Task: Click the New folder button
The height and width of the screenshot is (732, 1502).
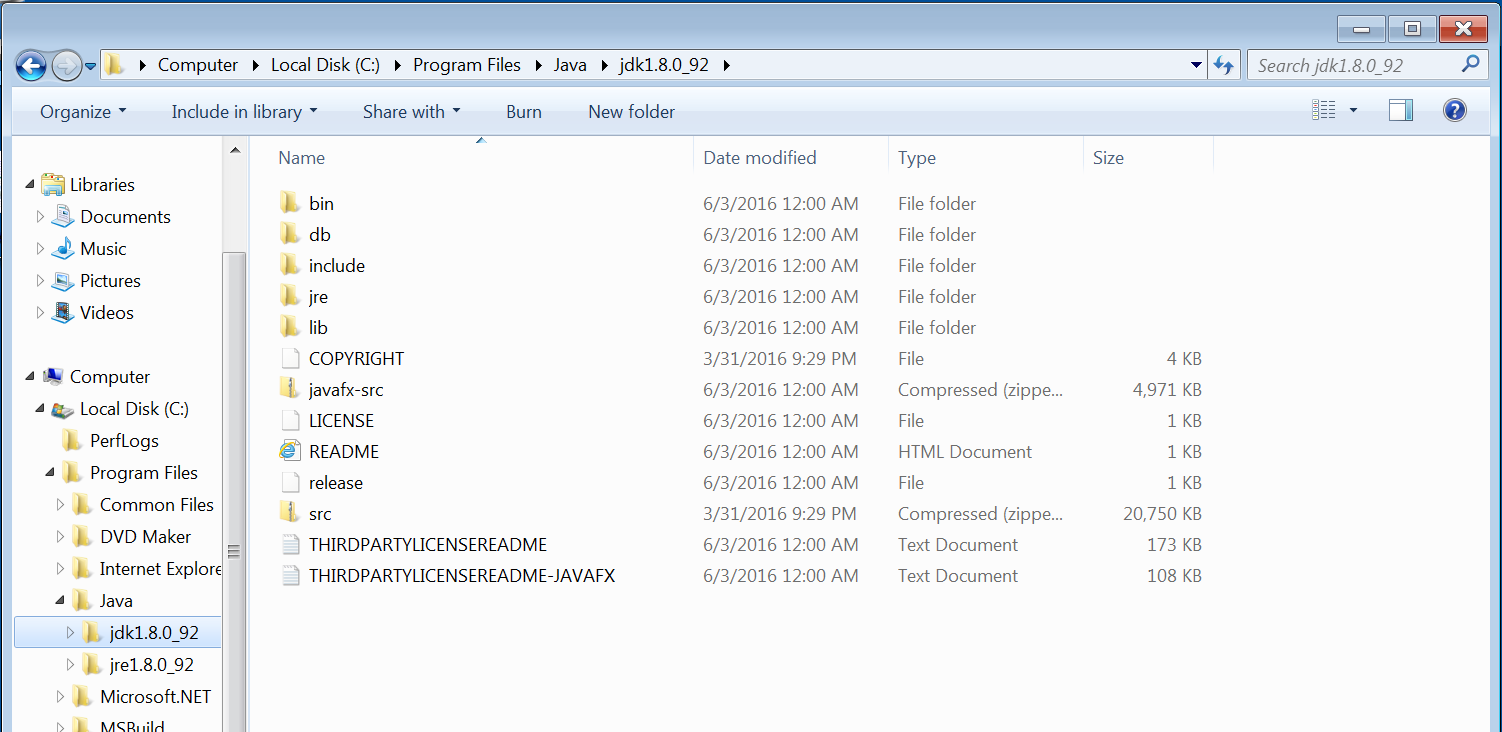Action: tap(631, 112)
